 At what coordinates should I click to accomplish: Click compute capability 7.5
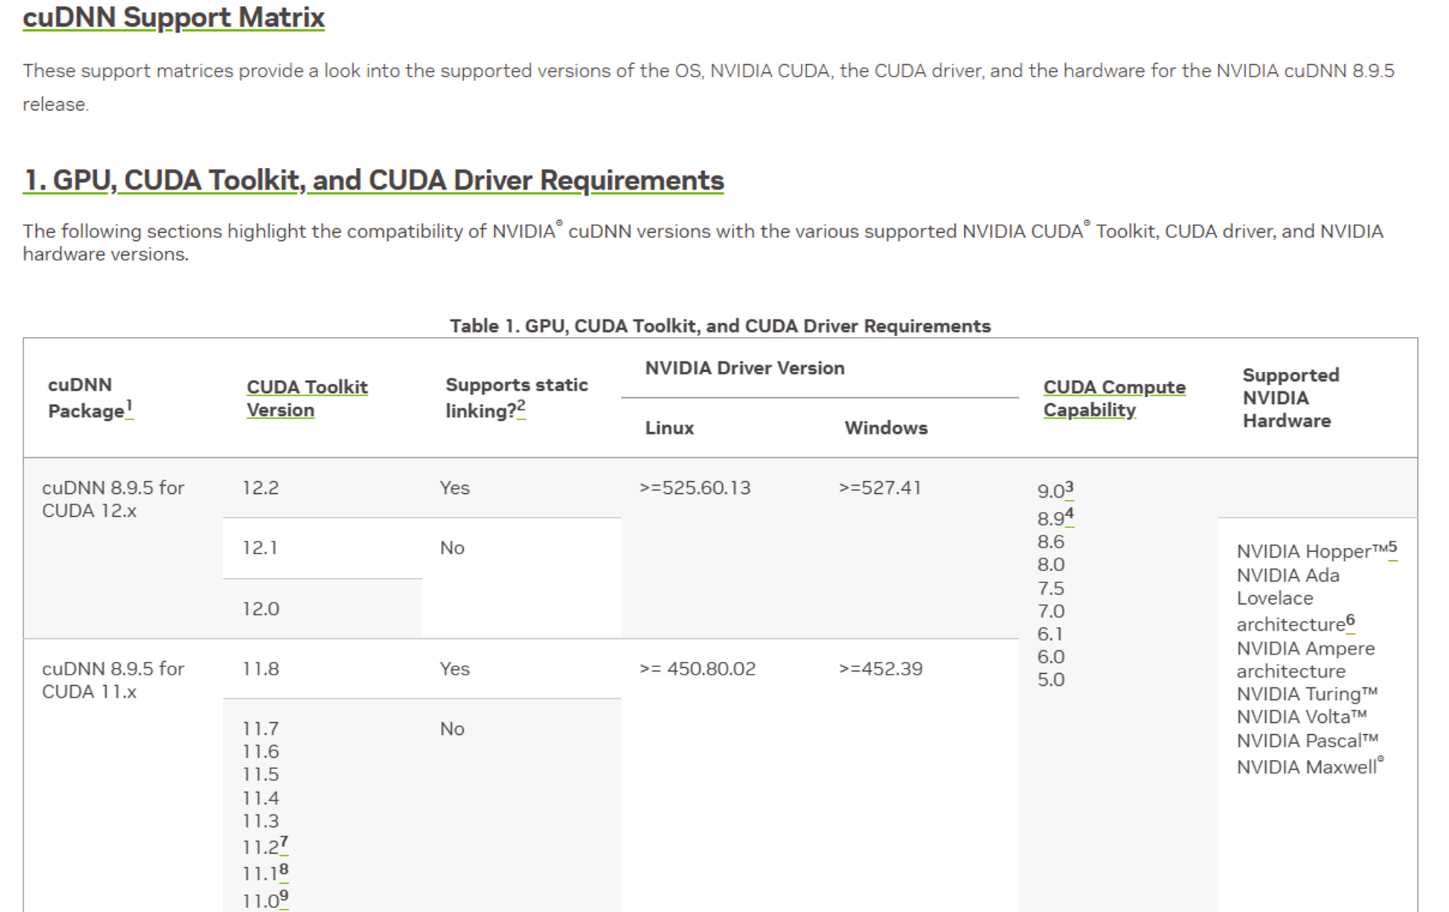point(1051,589)
